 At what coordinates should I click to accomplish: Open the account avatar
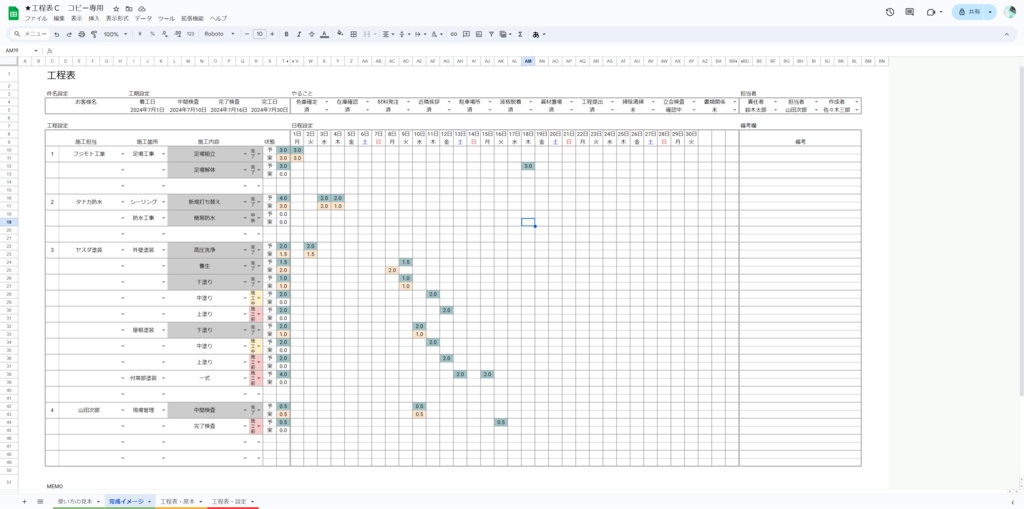(1010, 12)
